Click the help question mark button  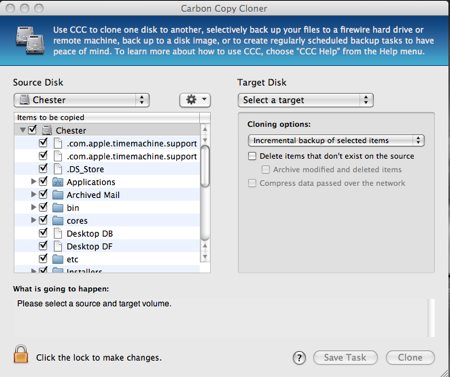[x=299, y=358]
